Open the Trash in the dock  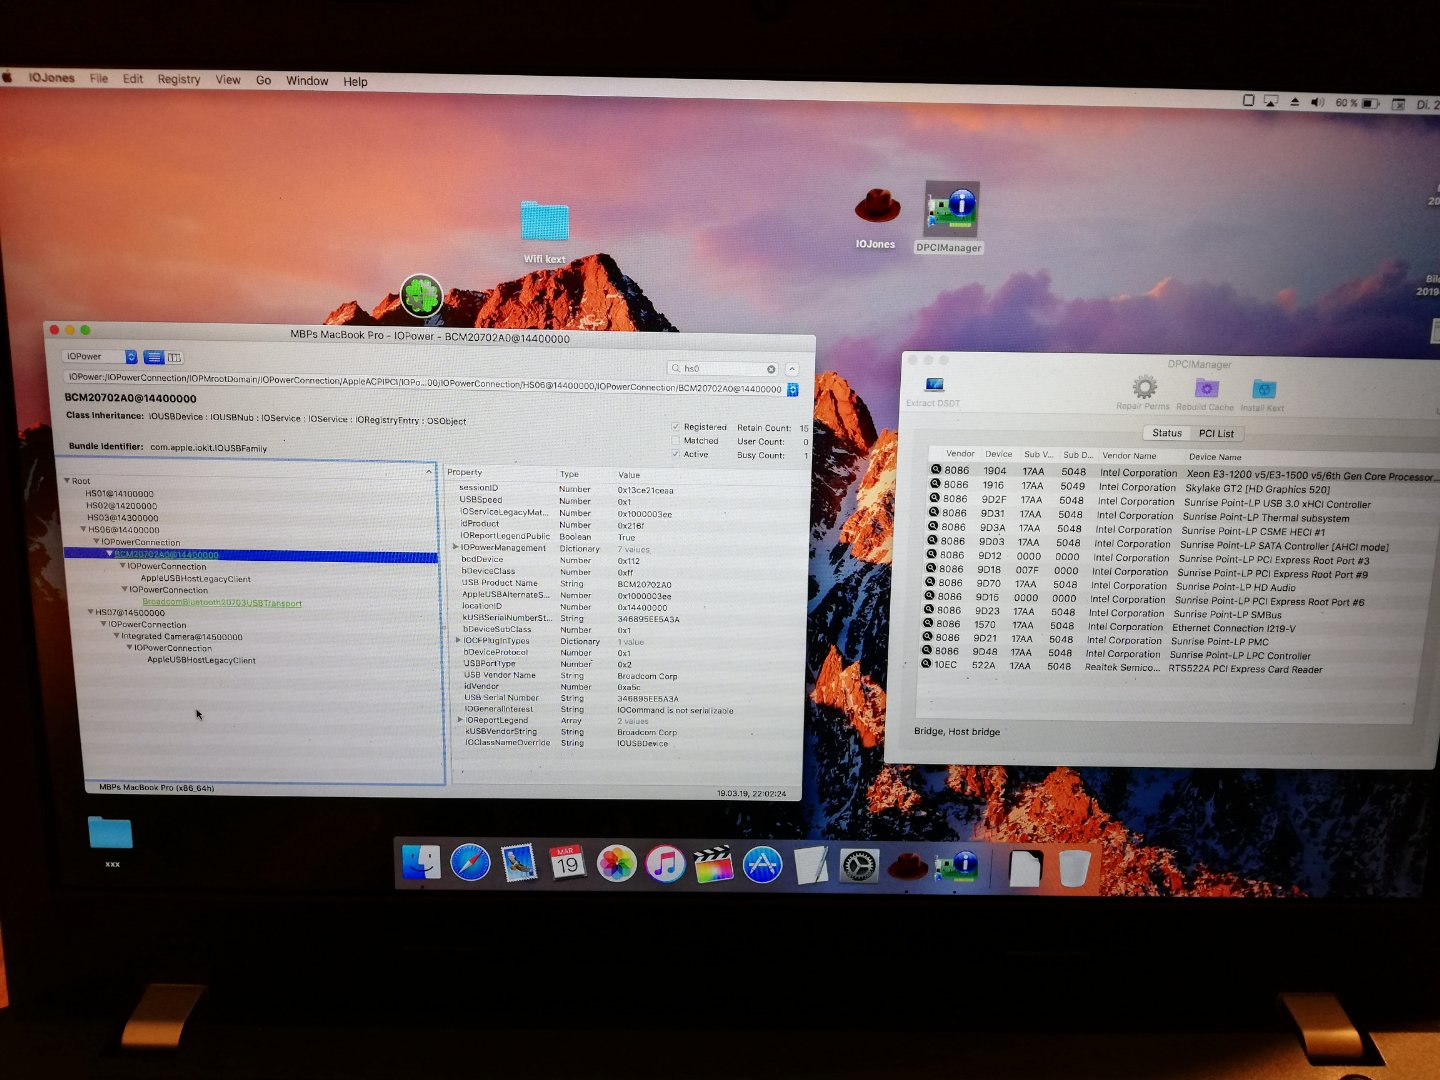coord(1073,868)
